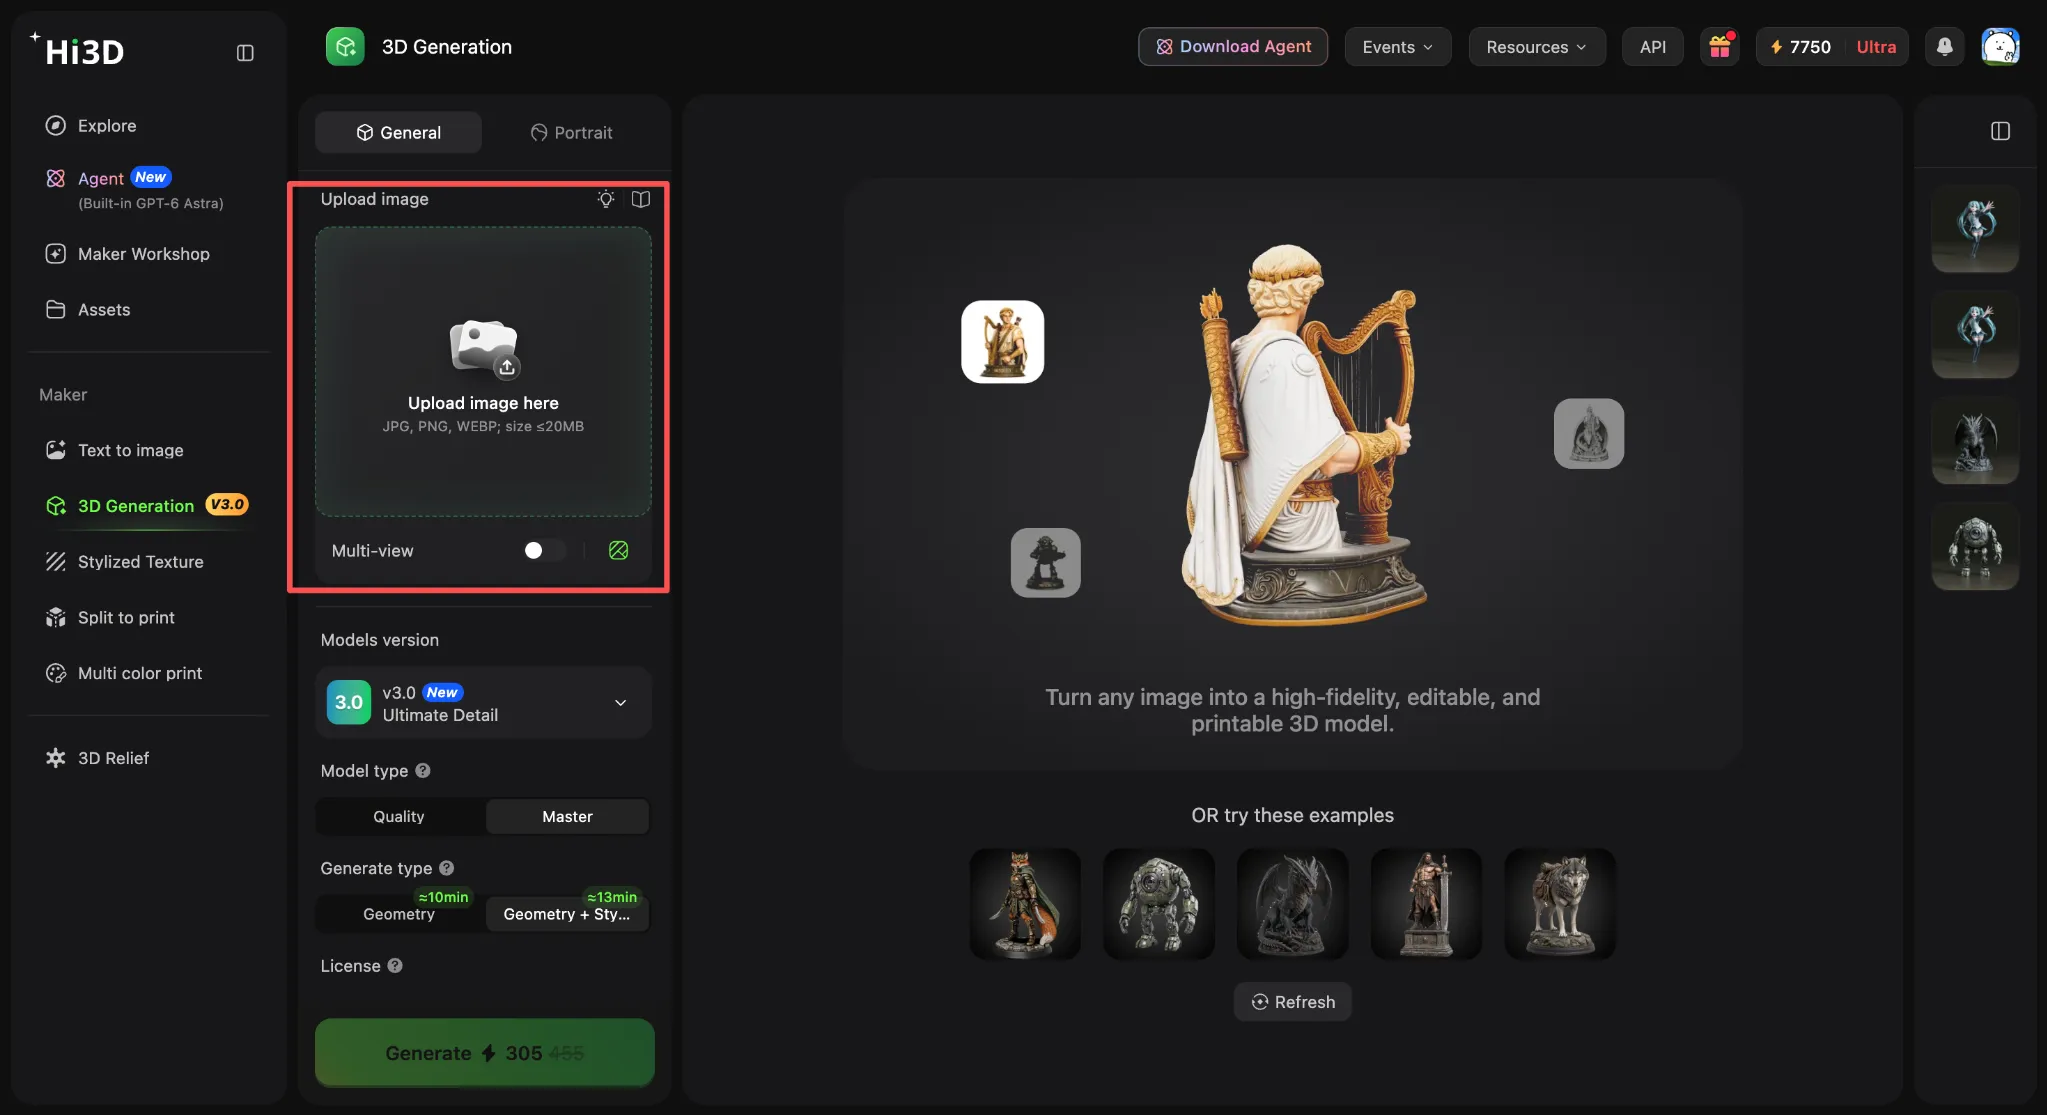The width and height of the screenshot is (2047, 1115).
Task: Select the Quality model type
Action: 399,817
